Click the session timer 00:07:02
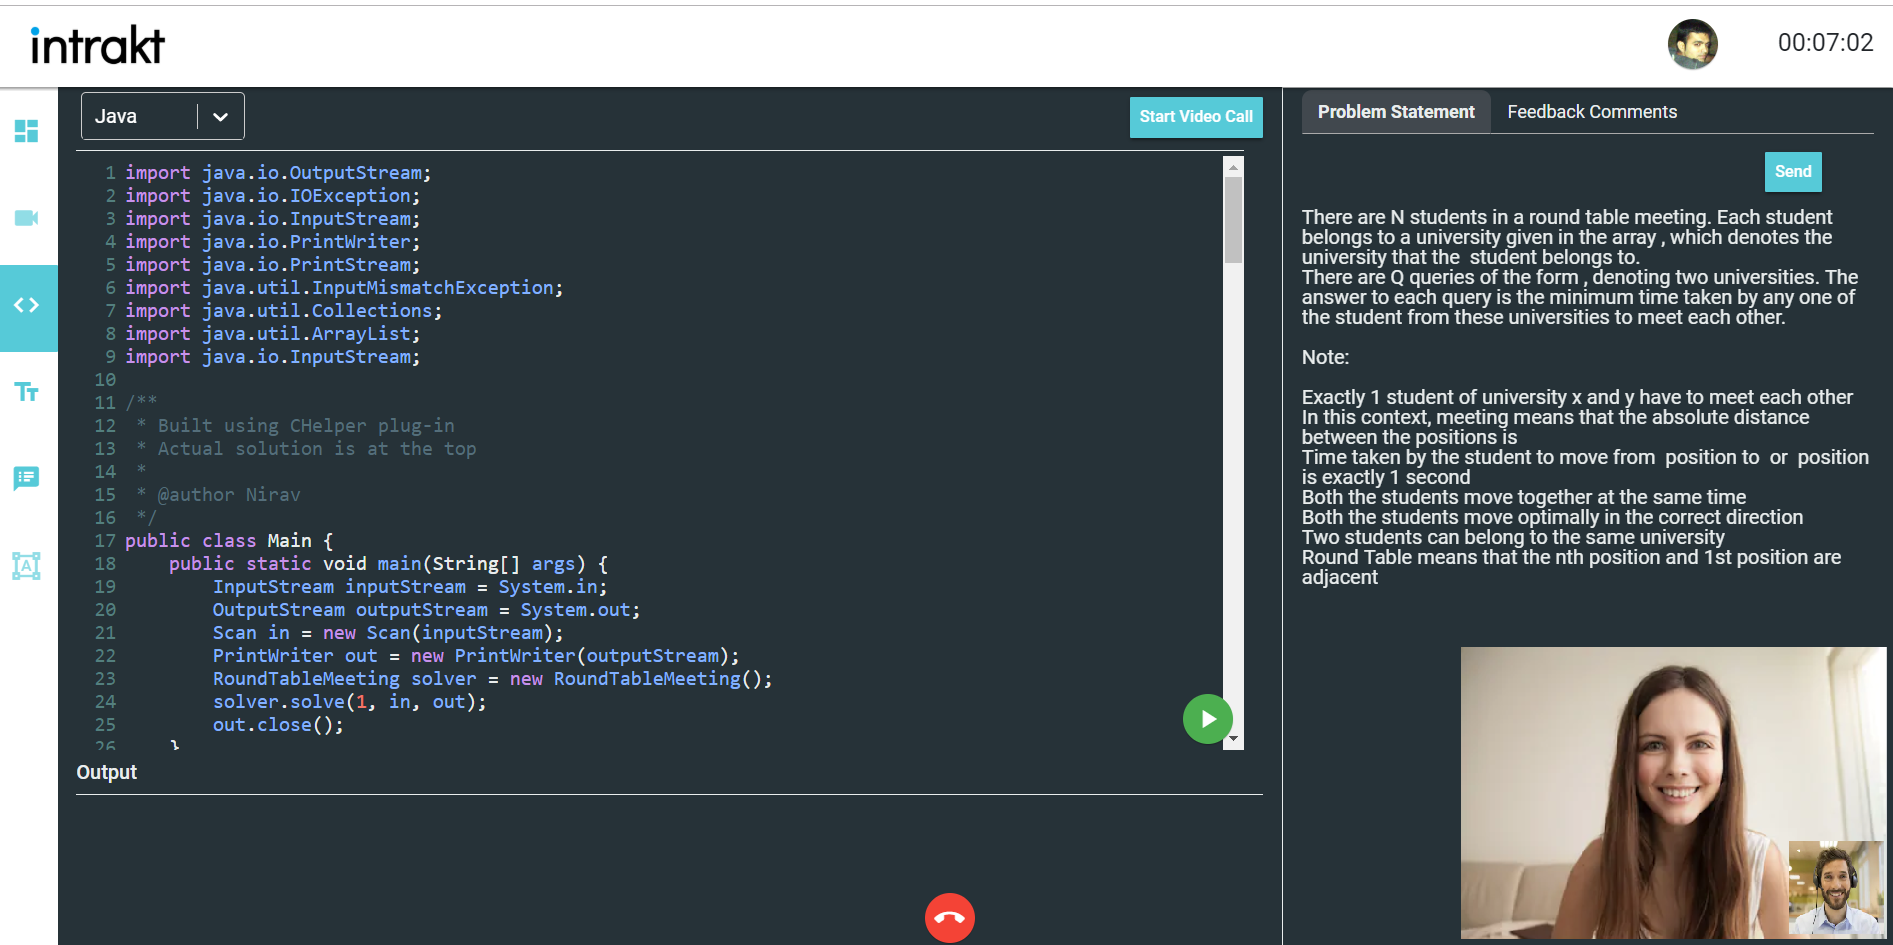The image size is (1893, 945). [x=1825, y=43]
